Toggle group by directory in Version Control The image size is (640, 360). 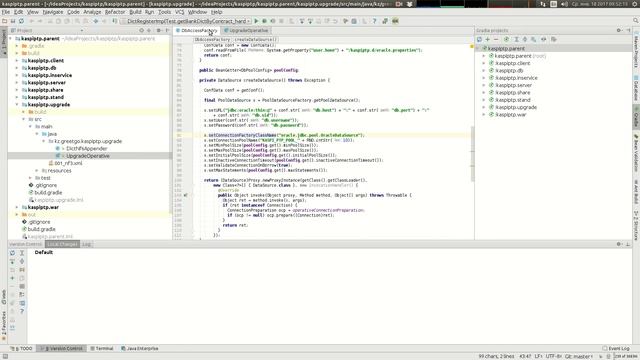22,270
